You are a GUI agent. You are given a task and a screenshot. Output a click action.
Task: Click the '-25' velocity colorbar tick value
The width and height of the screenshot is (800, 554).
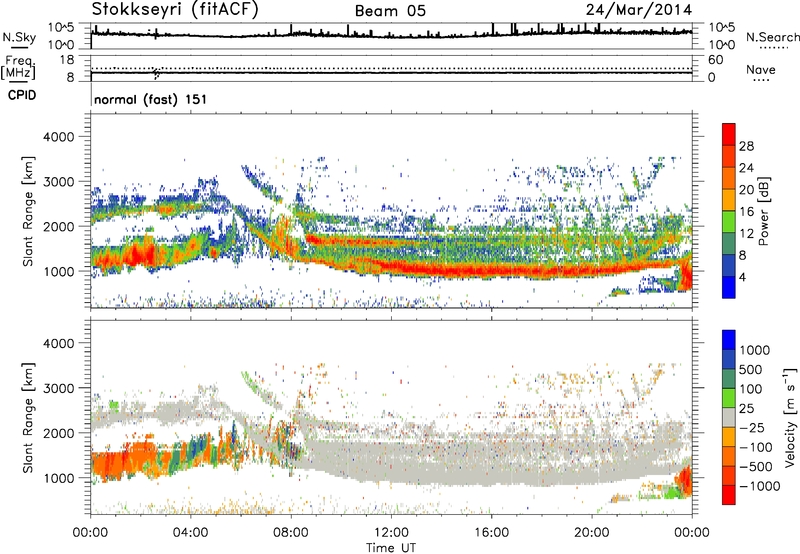[752, 427]
